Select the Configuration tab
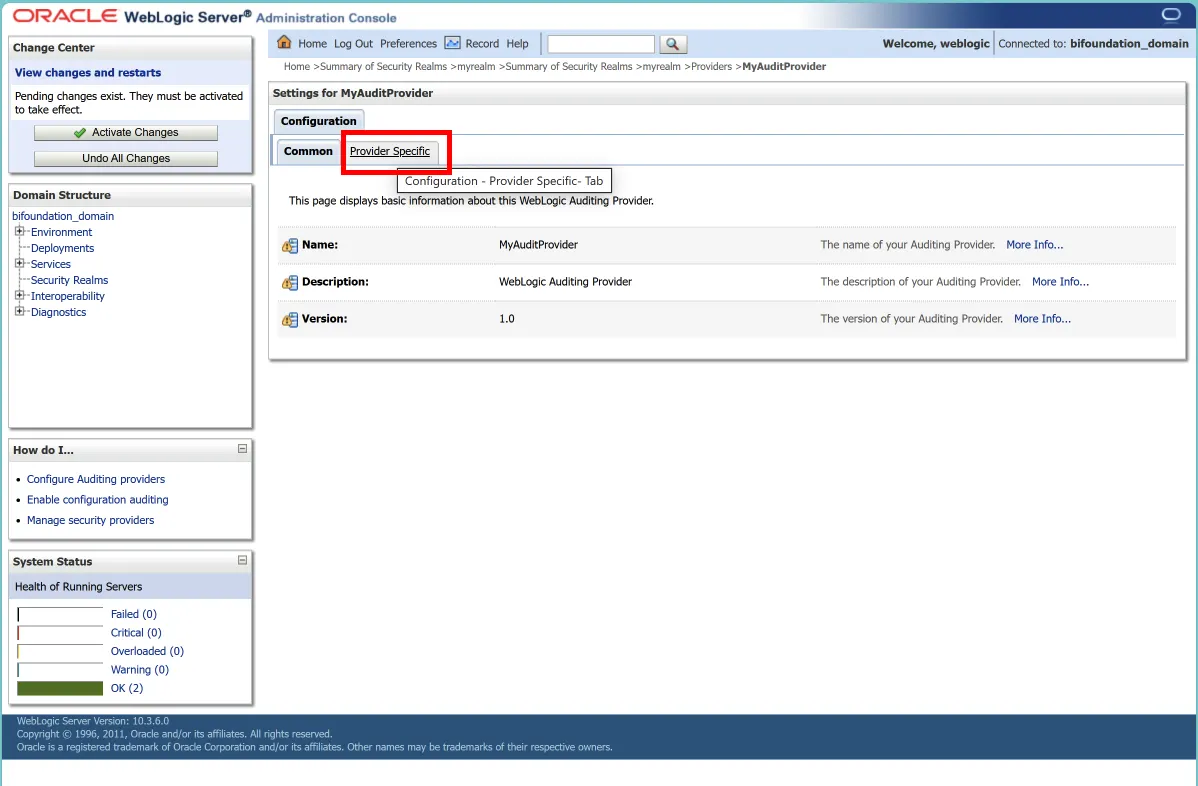The width and height of the screenshot is (1198, 786). (x=319, y=121)
